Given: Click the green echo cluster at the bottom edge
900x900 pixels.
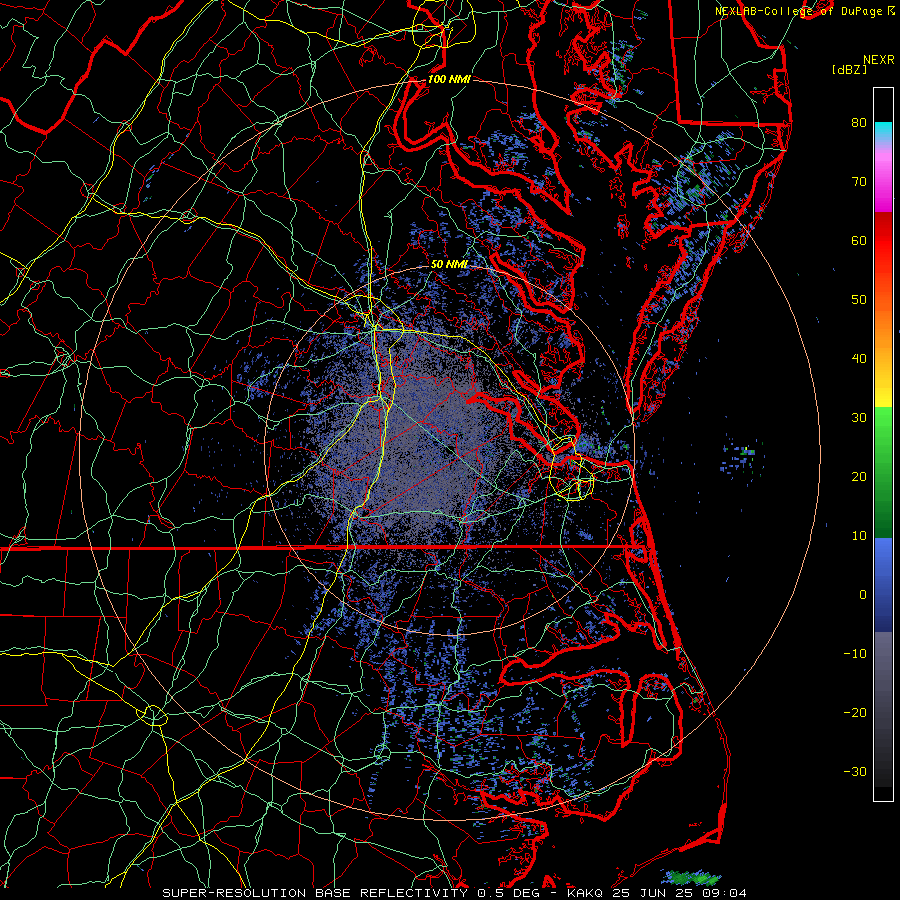Looking at the screenshot, I should click(x=692, y=878).
